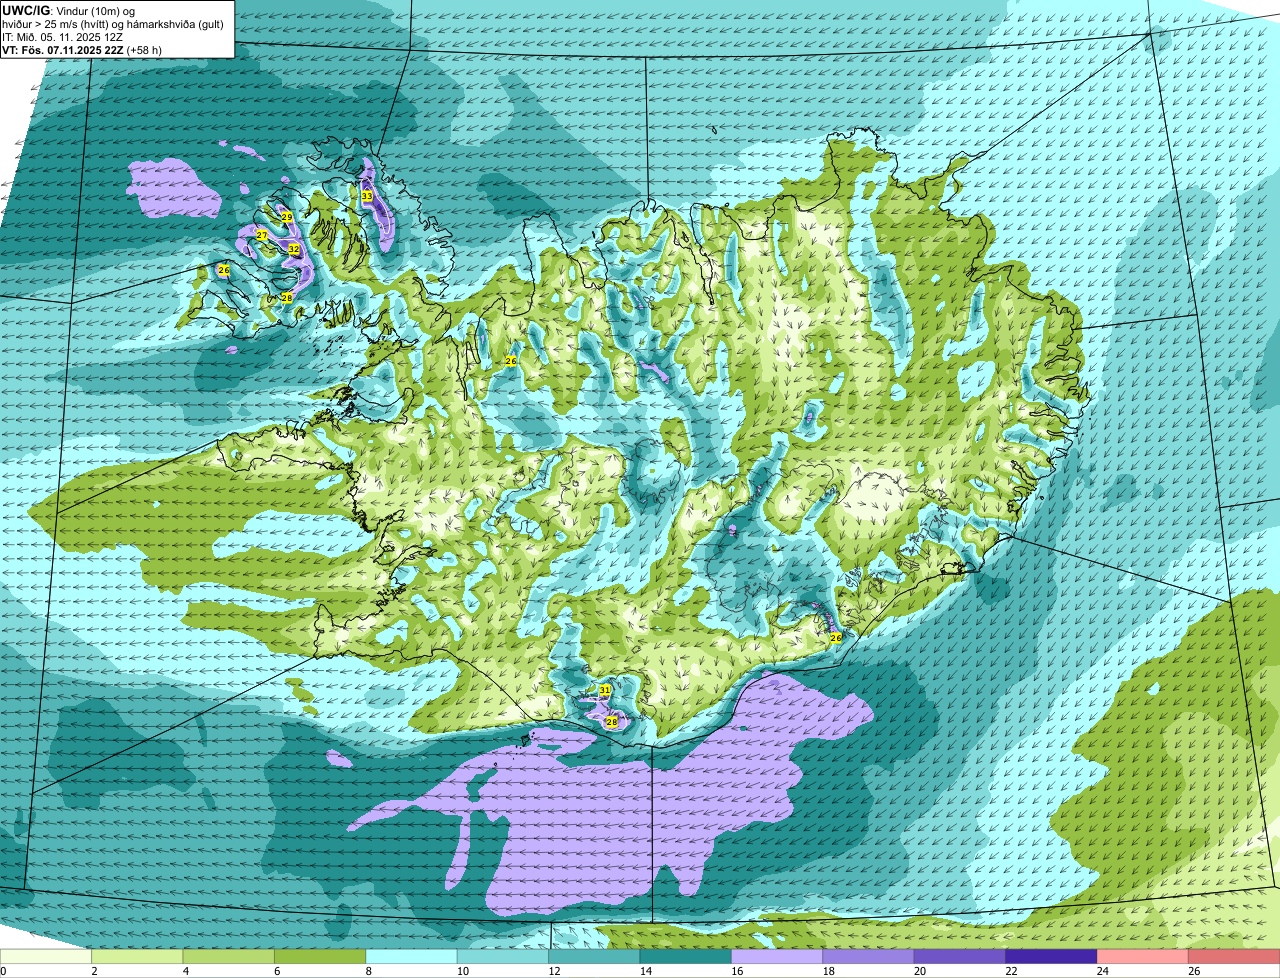Click the yellow gust label 31

coord(604,690)
